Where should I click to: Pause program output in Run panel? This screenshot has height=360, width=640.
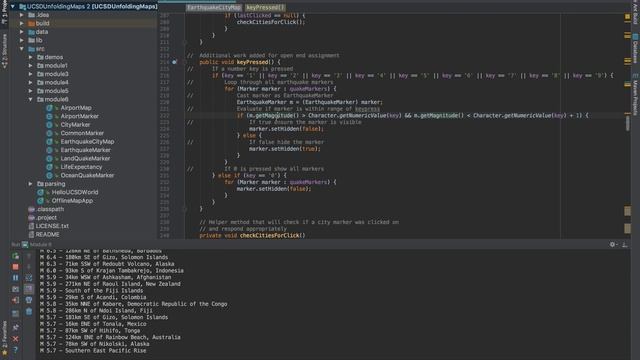pyautogui.click(x=16, y=278)
